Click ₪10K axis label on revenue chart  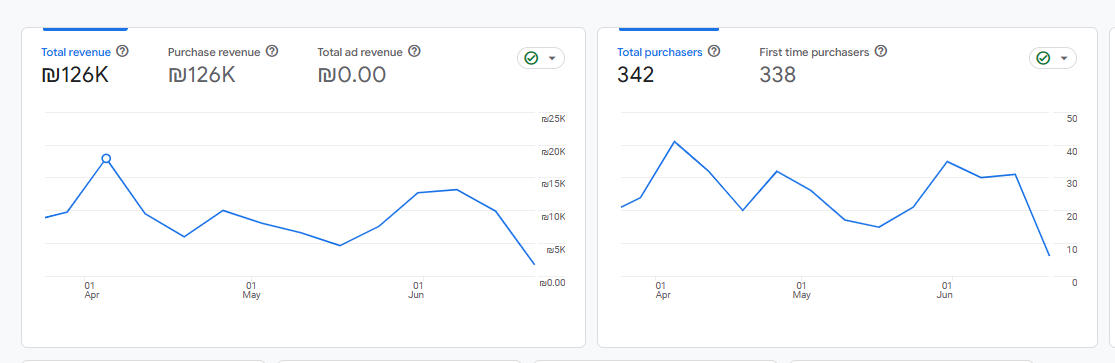coord(553,216)
